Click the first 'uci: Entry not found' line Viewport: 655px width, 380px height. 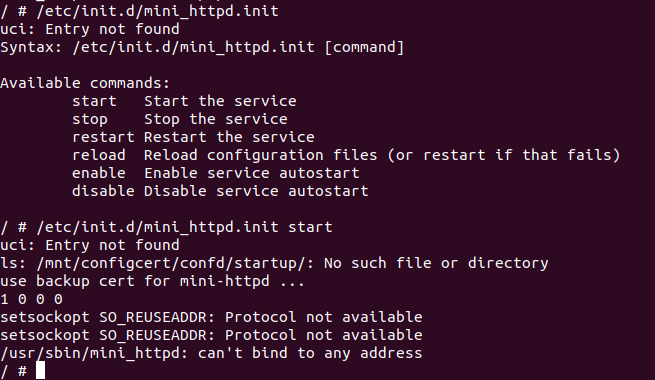pyautogui.click(x=90, y=29)
